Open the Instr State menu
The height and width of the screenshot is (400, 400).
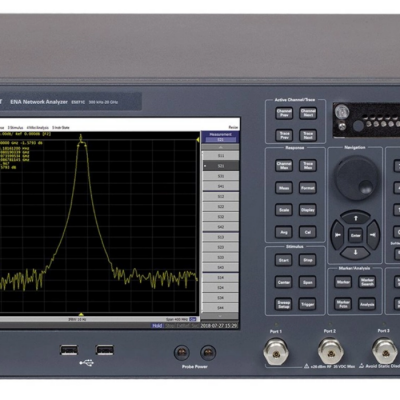[x=60, y=128]
